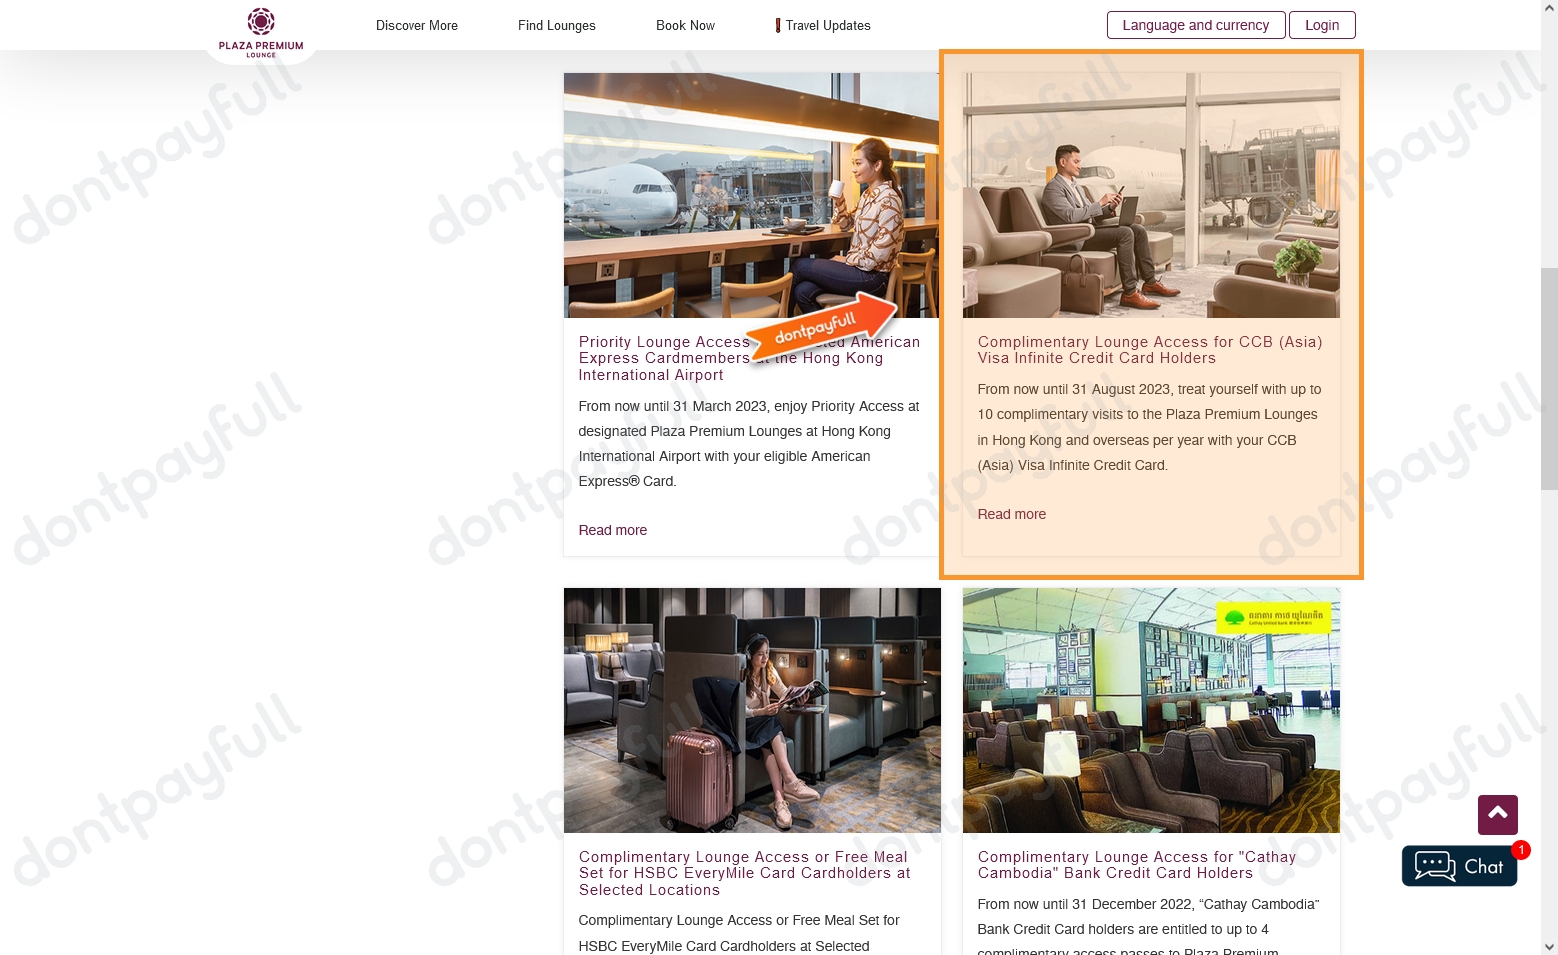Open Travel Updates from the navigation
This screenshot has width=1558, height=955.
point(827,25)
